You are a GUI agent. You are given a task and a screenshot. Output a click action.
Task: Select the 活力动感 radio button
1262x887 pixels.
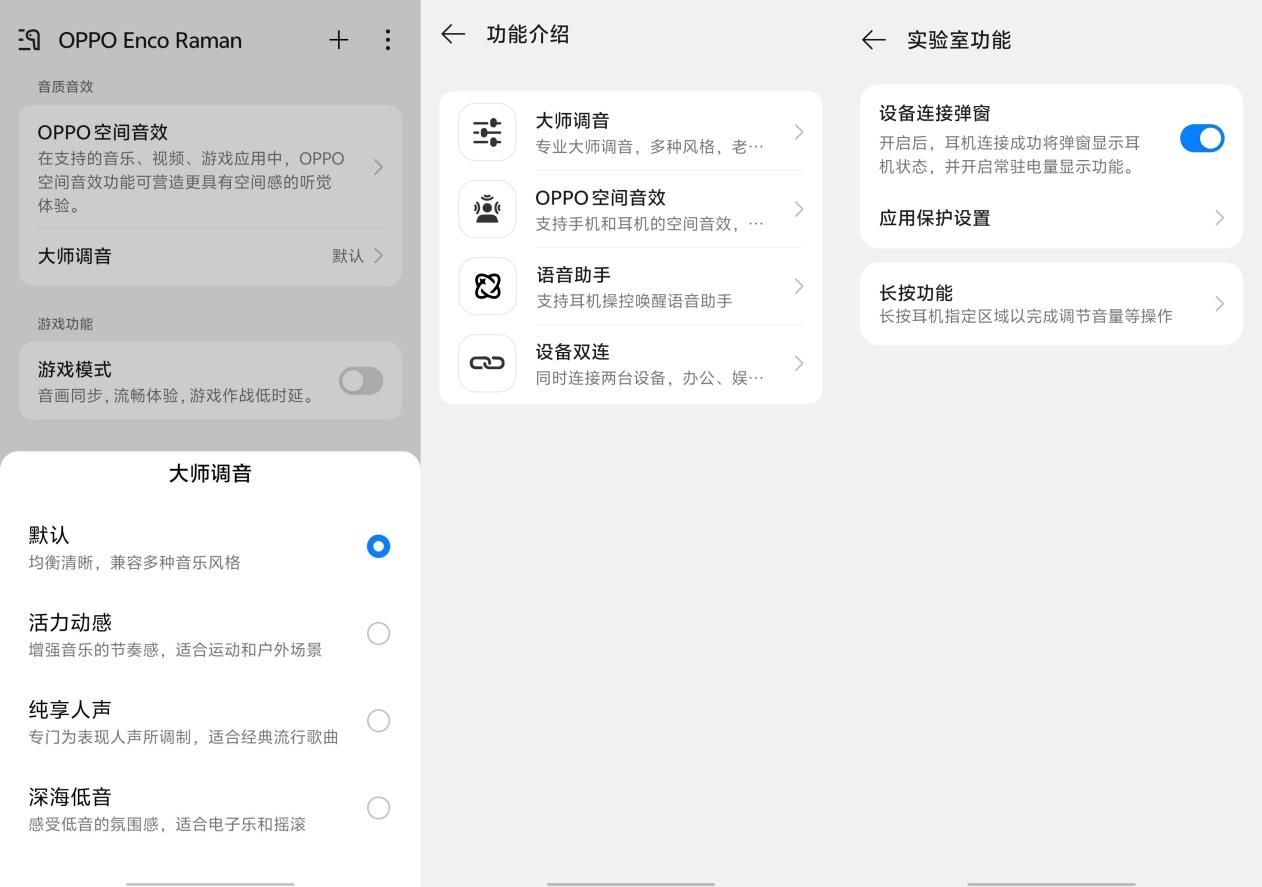378,633
